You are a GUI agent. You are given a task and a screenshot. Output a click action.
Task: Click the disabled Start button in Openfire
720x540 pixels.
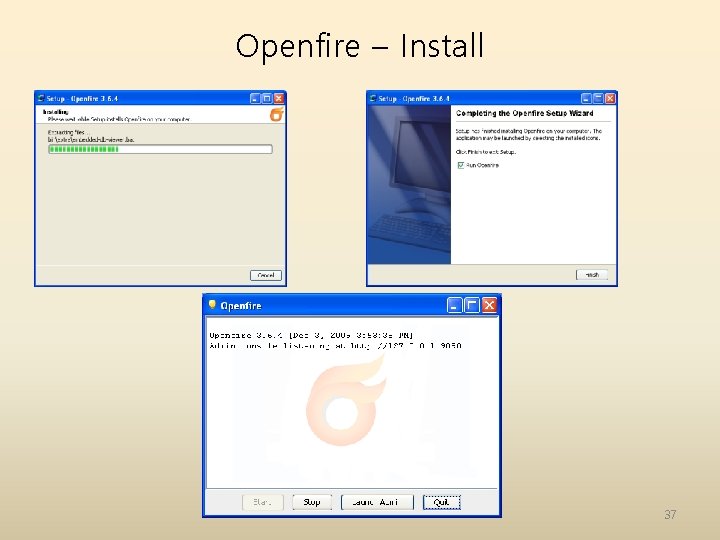pyautogui.click(x=263, y=502)
